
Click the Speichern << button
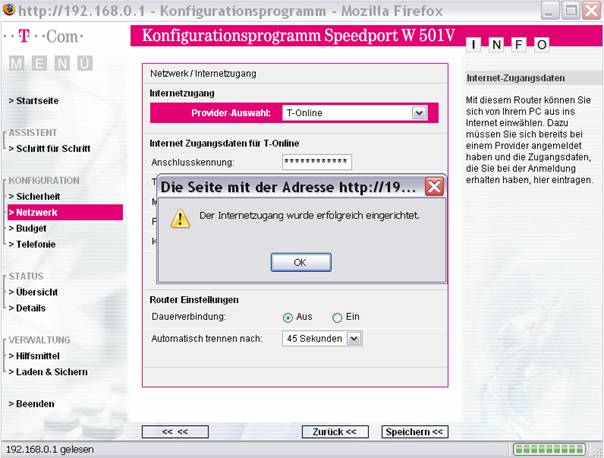414,432
